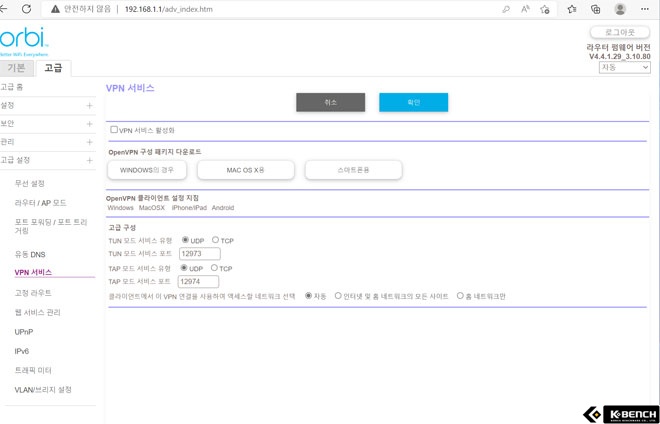Click the zoom magnifier icon in address bar
The image size is (660, 424).
click(x=506, y=9)
